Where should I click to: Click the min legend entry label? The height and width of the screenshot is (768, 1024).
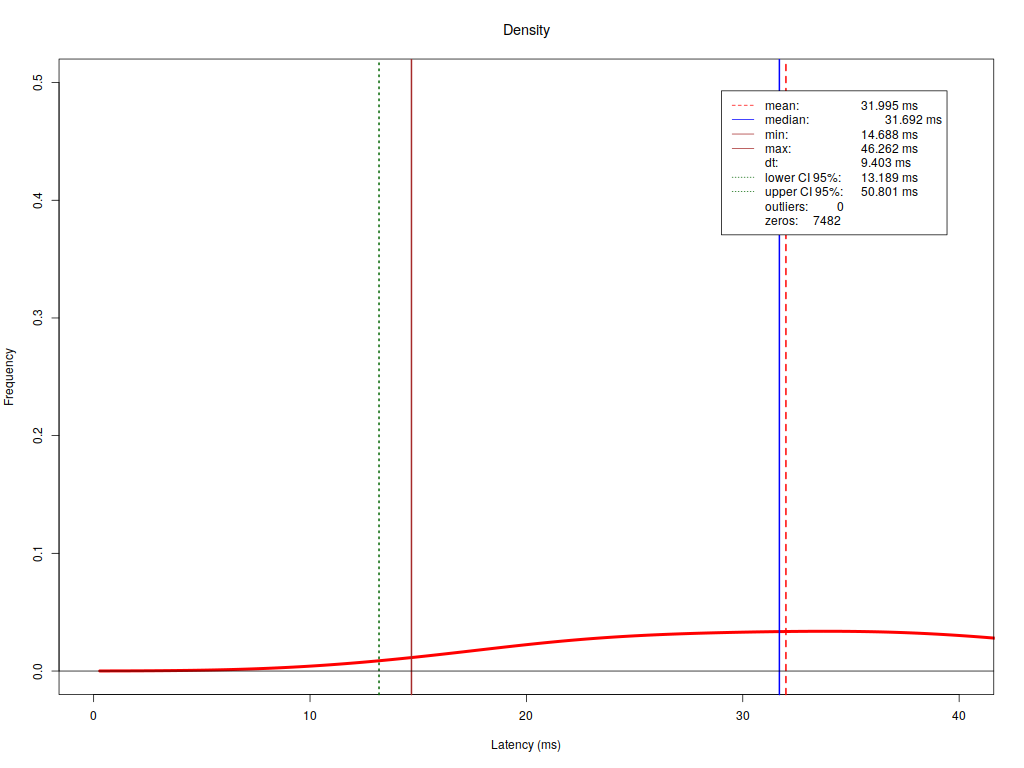(x=776, y=135)
